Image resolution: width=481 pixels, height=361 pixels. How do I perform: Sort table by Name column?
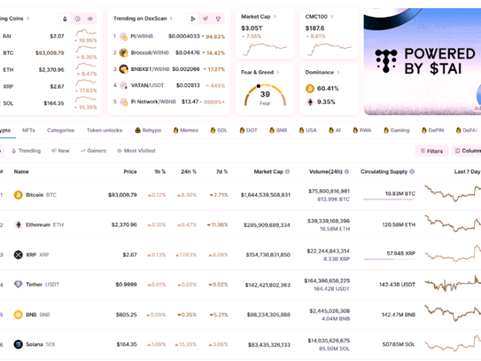(21, 172)
